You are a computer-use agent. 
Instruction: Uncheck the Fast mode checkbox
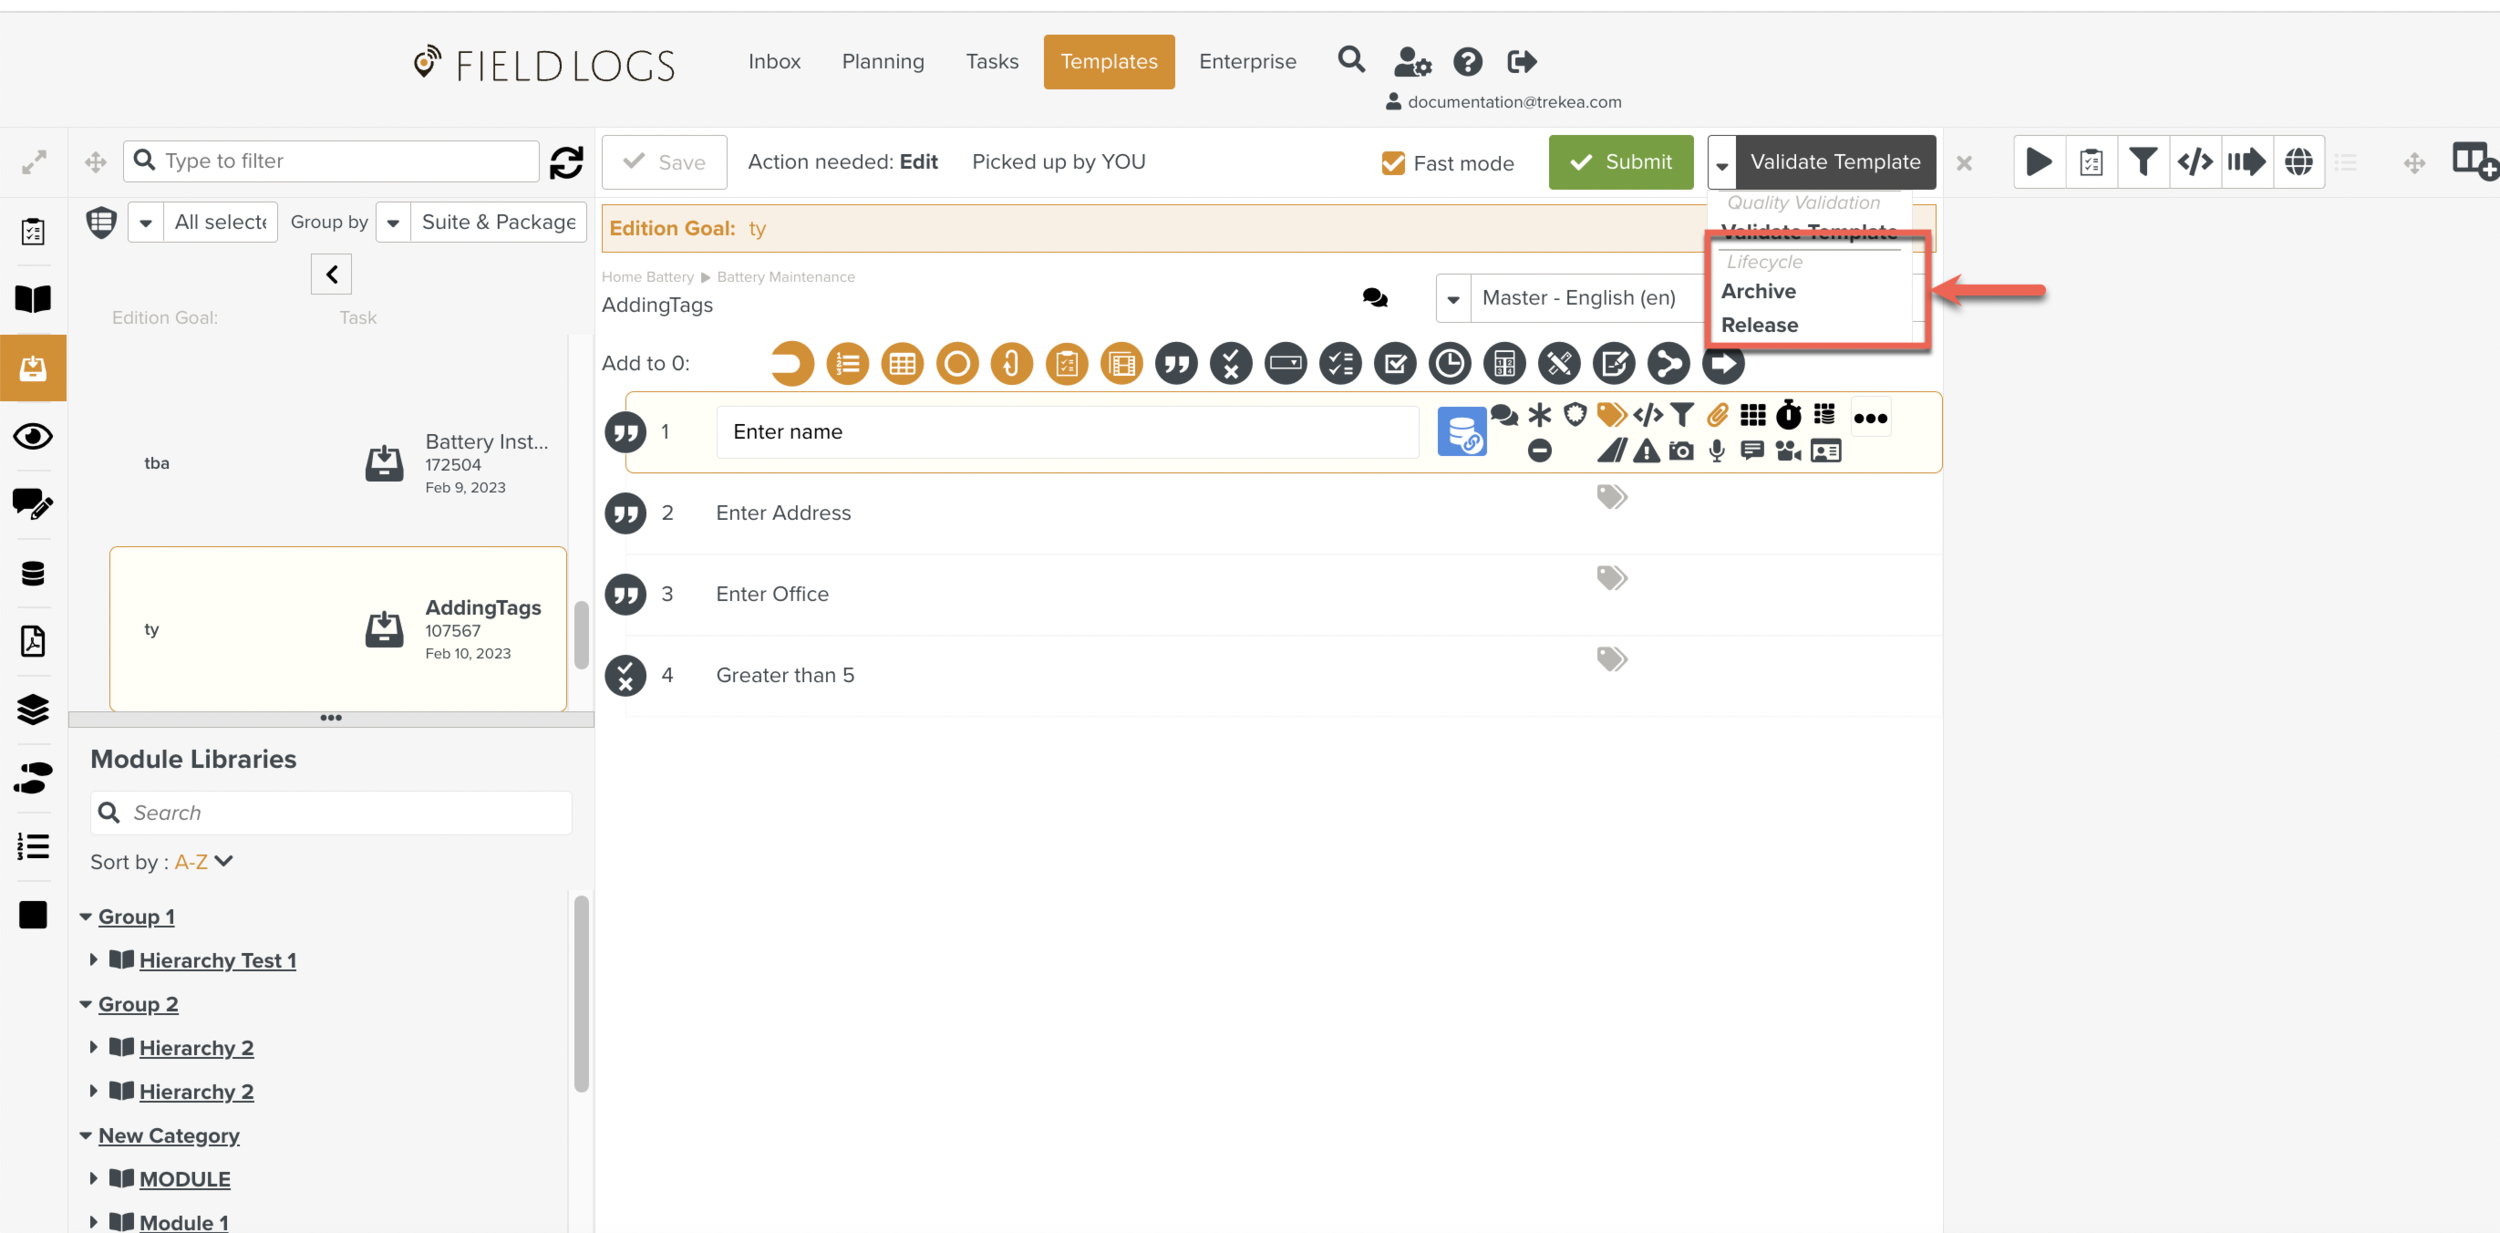click(x=1393, y=162)
